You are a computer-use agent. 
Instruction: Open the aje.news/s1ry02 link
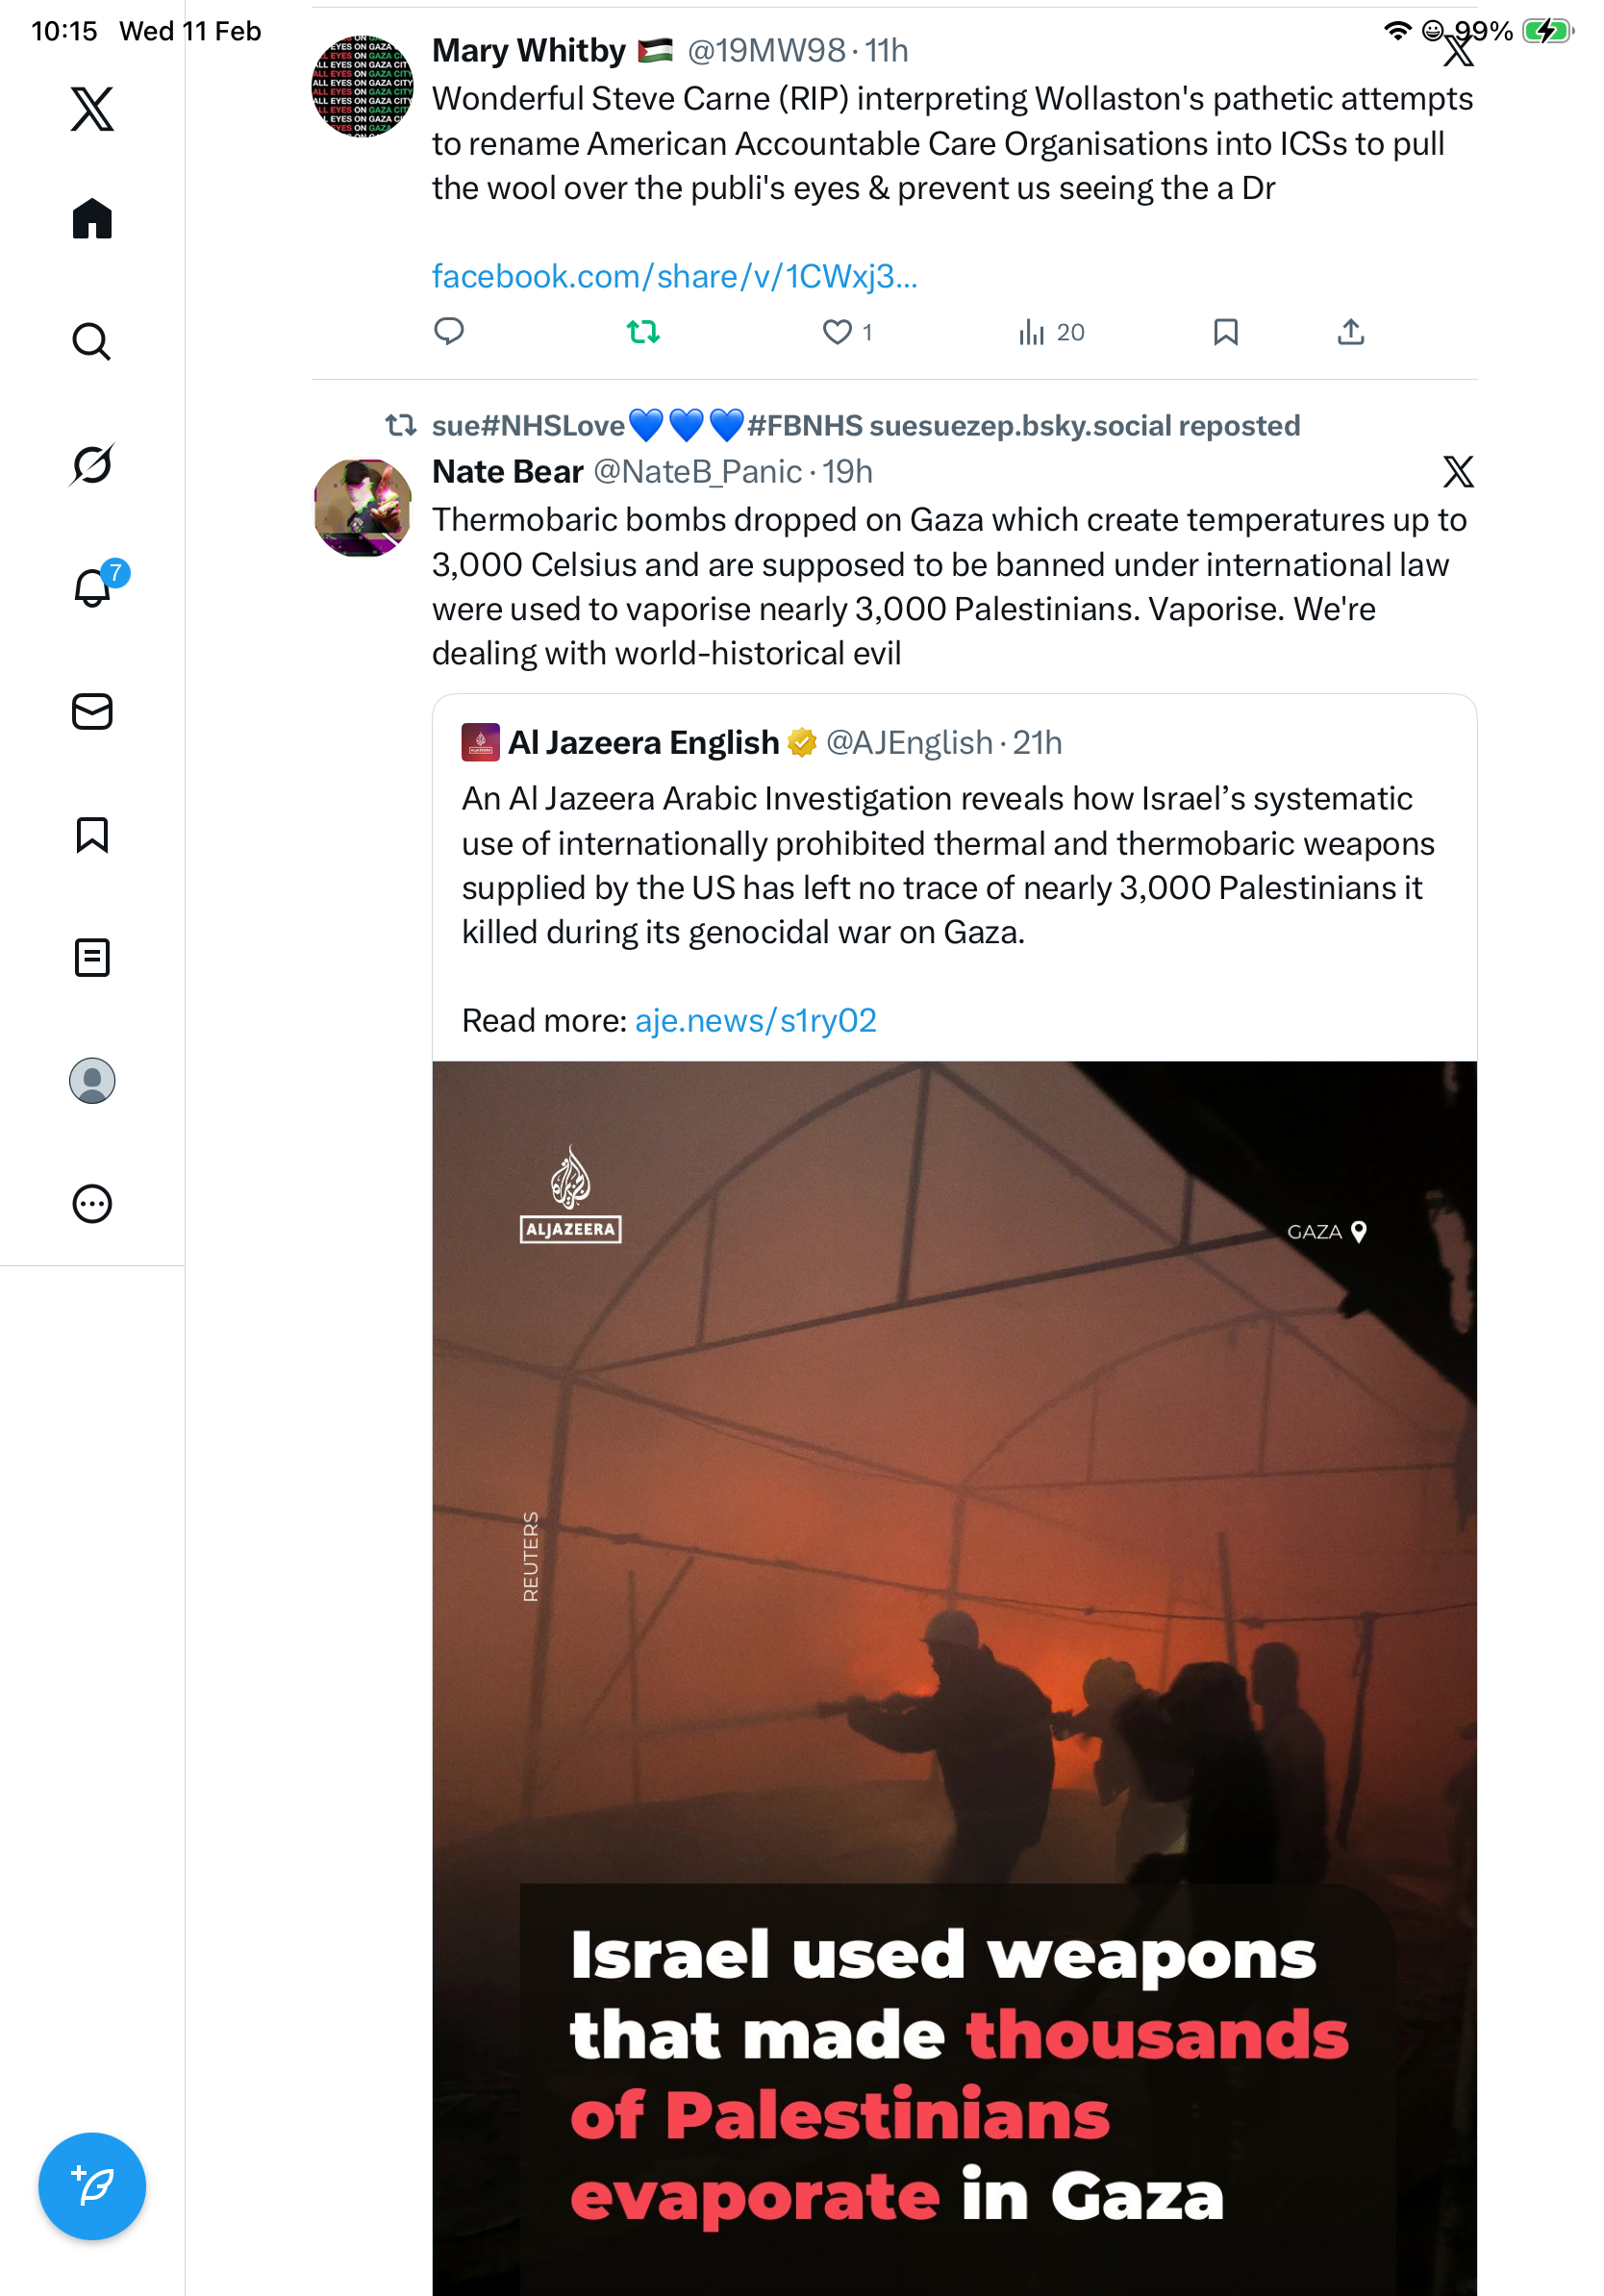tap(755, 1020)
